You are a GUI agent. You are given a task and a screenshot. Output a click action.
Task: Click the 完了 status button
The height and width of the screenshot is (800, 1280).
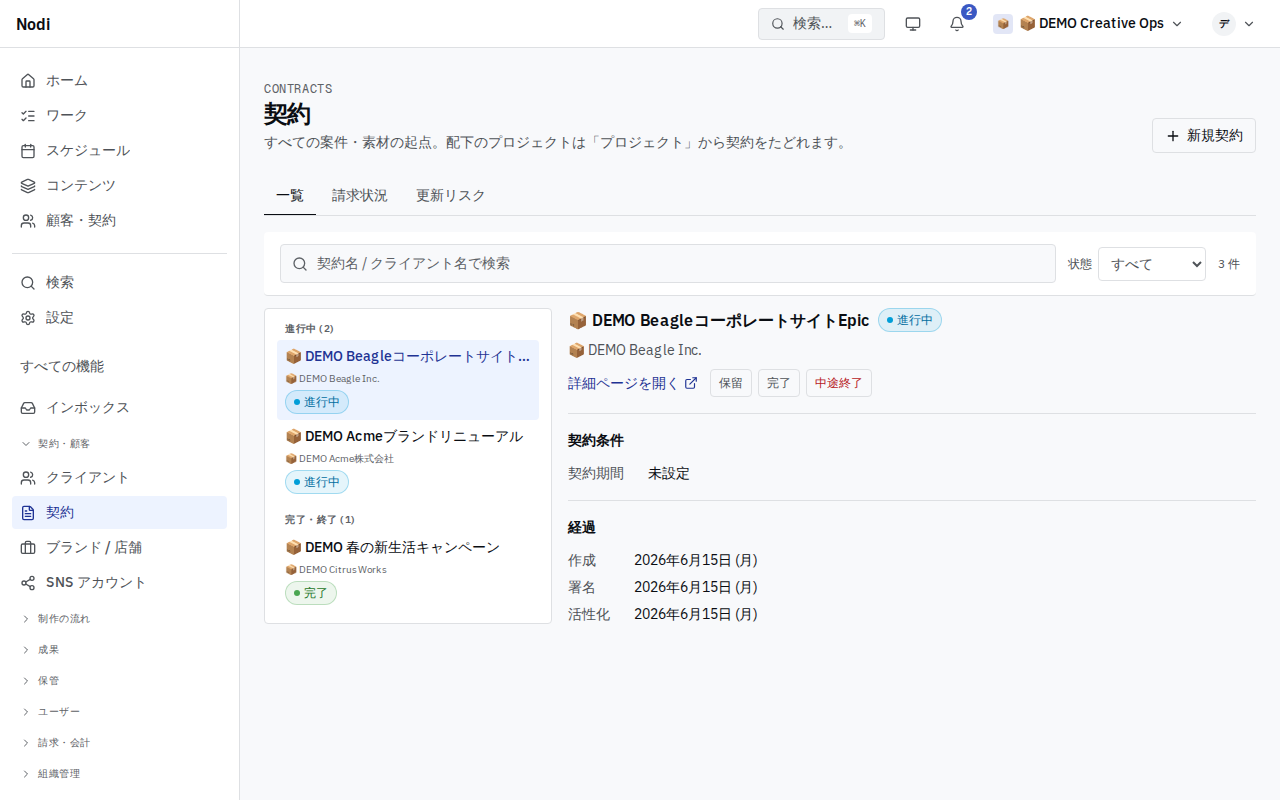(x=779, y=383)
